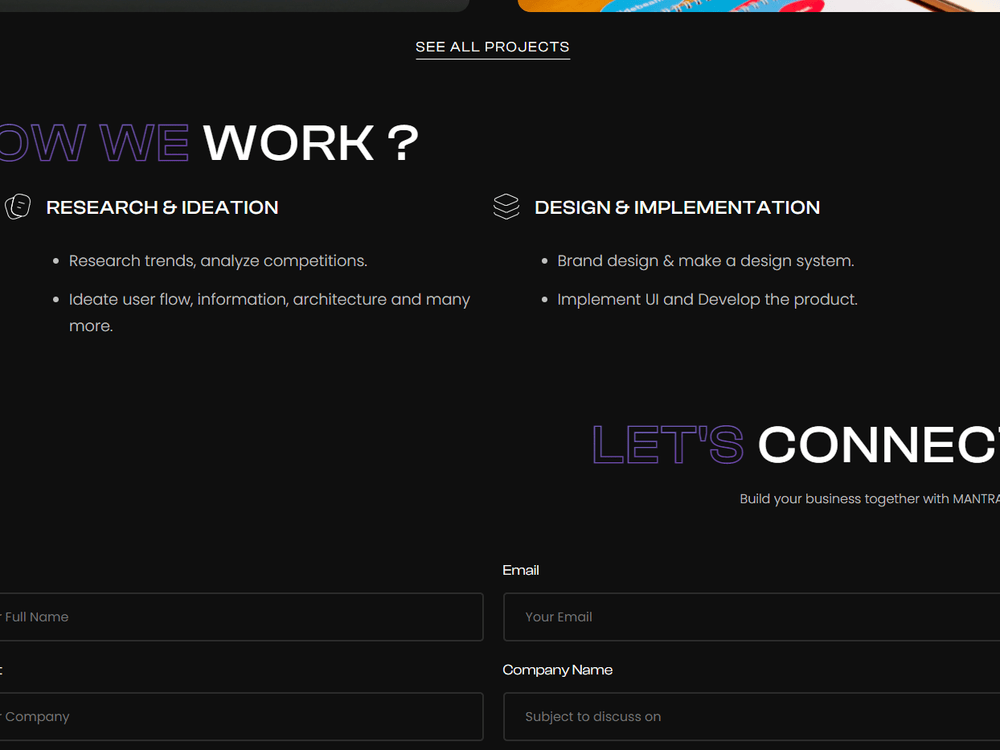Select 'Brand design & make a design system.' text
The image size is (1000, 750).
click(706, 261)
